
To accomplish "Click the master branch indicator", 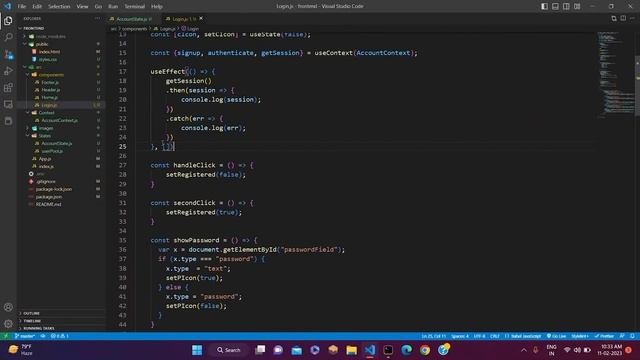I will click(x=25, y=336).
